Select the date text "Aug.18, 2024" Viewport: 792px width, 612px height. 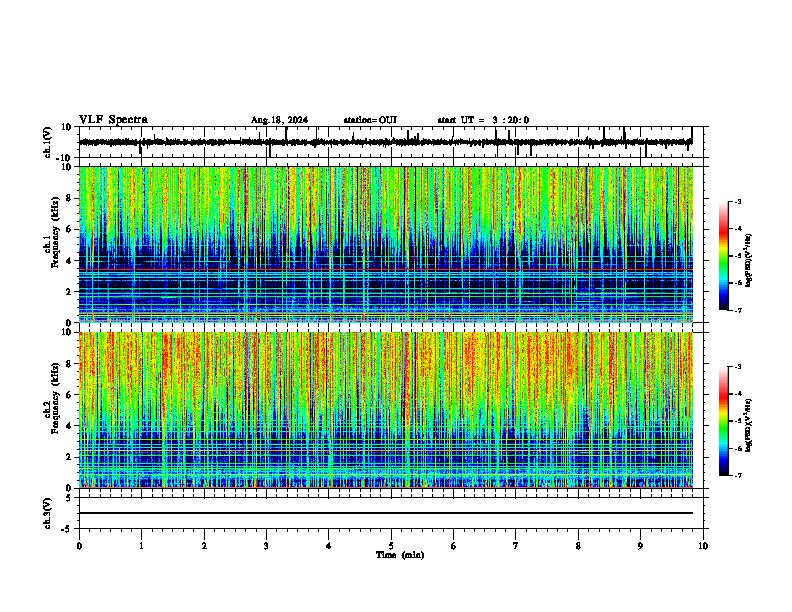279,120
